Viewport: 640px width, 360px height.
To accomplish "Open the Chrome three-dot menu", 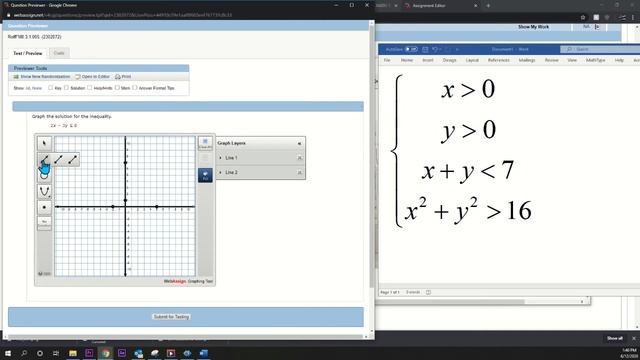I will [x=633, y=18].
